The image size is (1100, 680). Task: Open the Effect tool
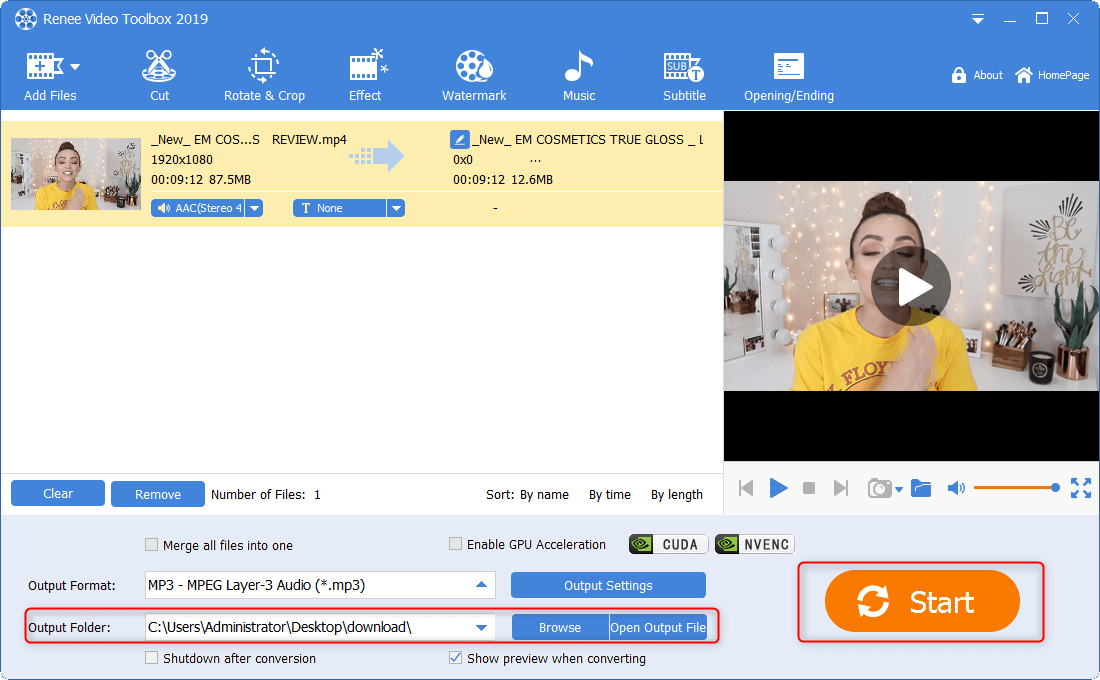pyautogui.click(x=365, y=76)
